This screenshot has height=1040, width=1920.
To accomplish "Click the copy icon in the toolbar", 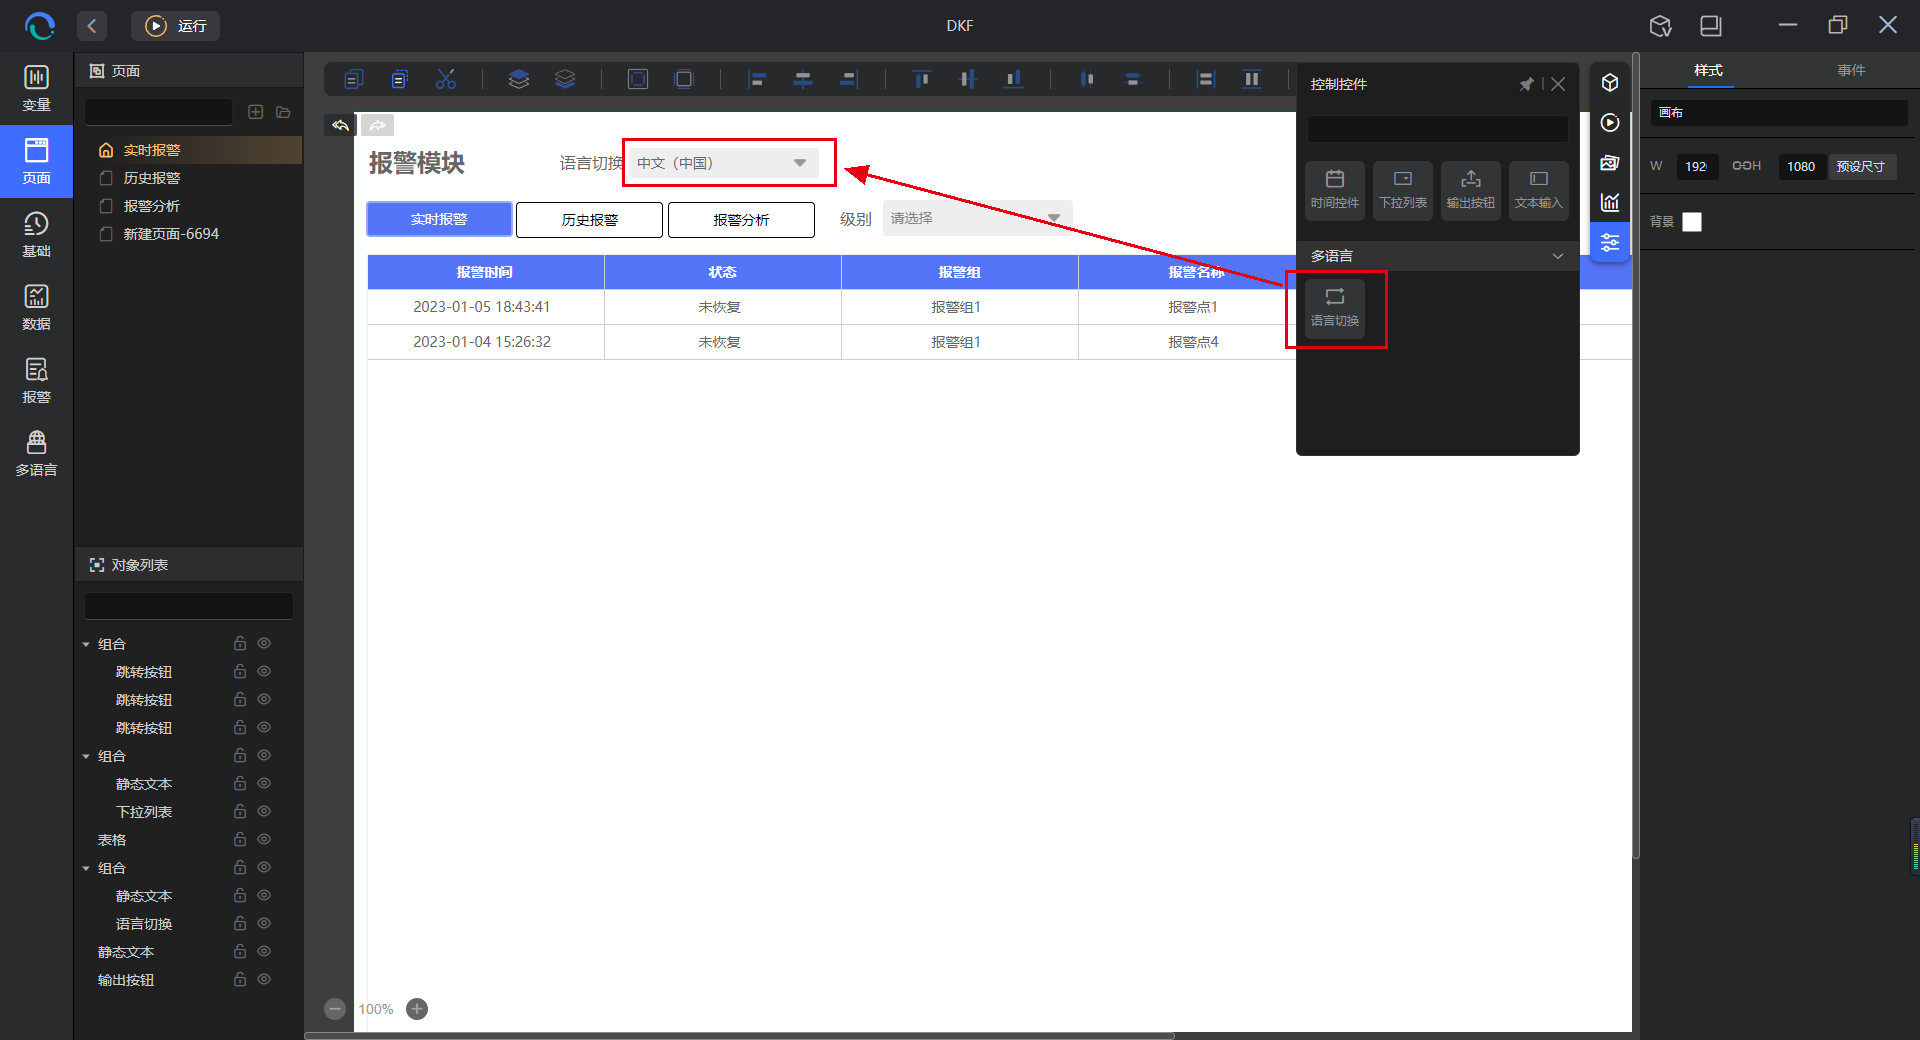I will tap(353, 79).
